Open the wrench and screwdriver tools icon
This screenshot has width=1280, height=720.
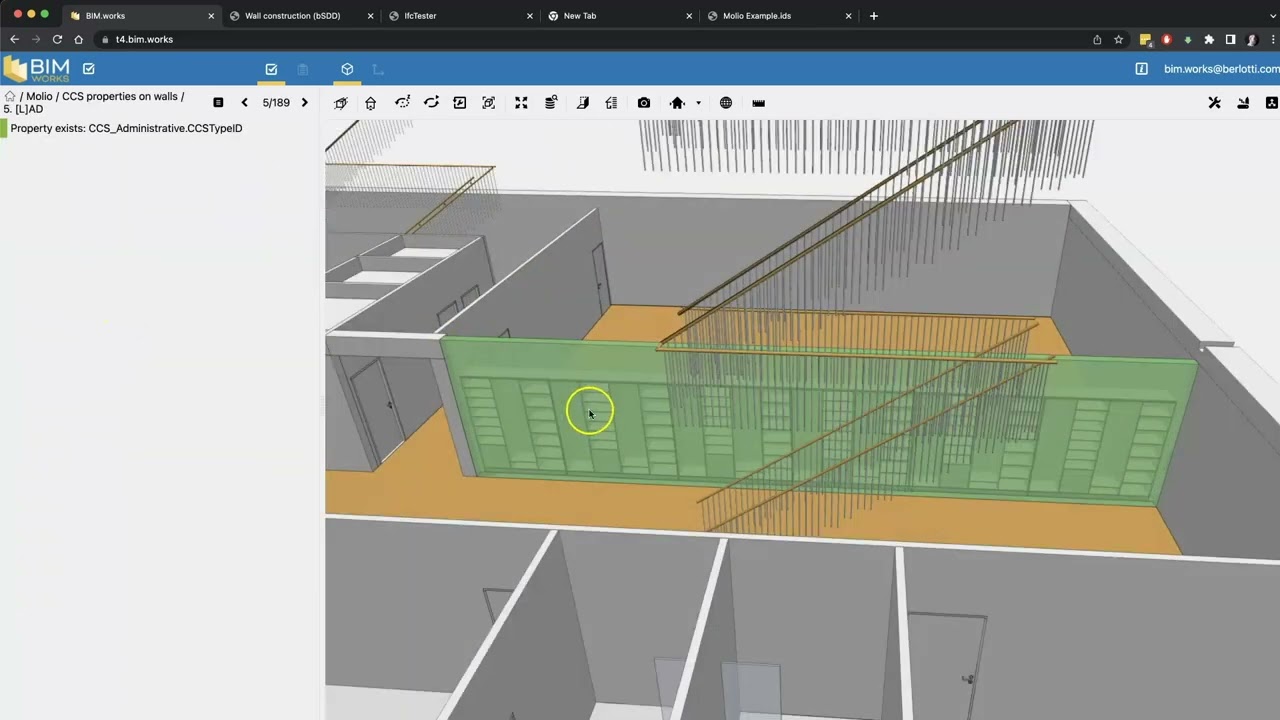click(1215, 103)
